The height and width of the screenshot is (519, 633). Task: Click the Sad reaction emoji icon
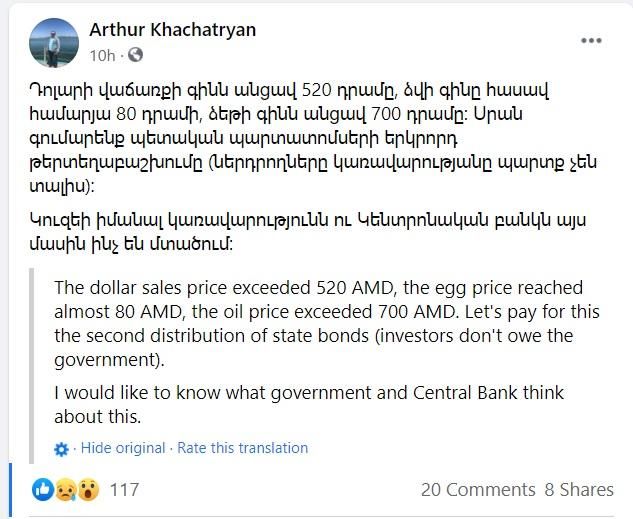click(65, 489)
